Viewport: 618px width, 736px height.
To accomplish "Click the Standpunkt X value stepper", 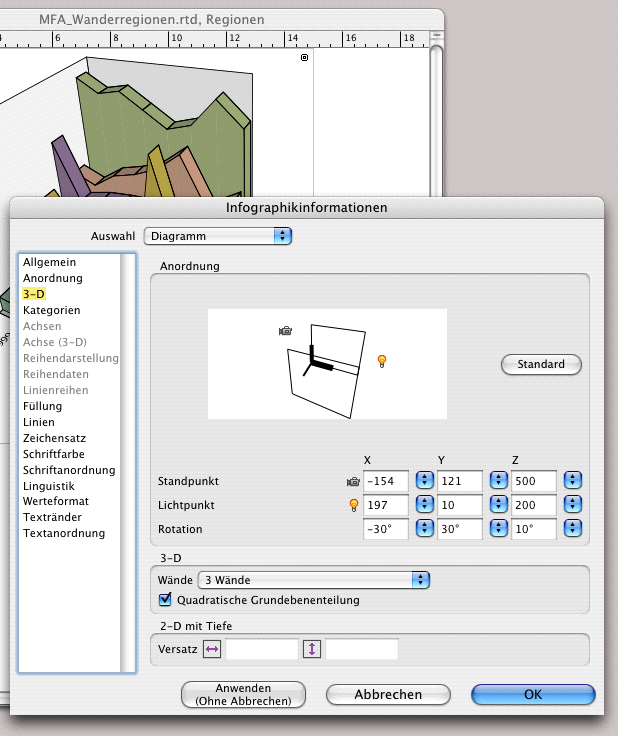I will tap(424, 481).
